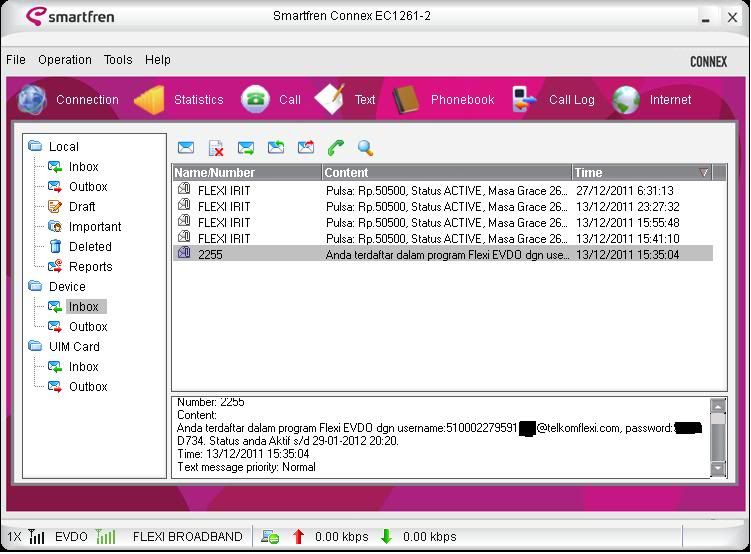The height and width of the screenshot is (554, 751).
Task: Sort by Content column header
Action: tap(447, 172)
